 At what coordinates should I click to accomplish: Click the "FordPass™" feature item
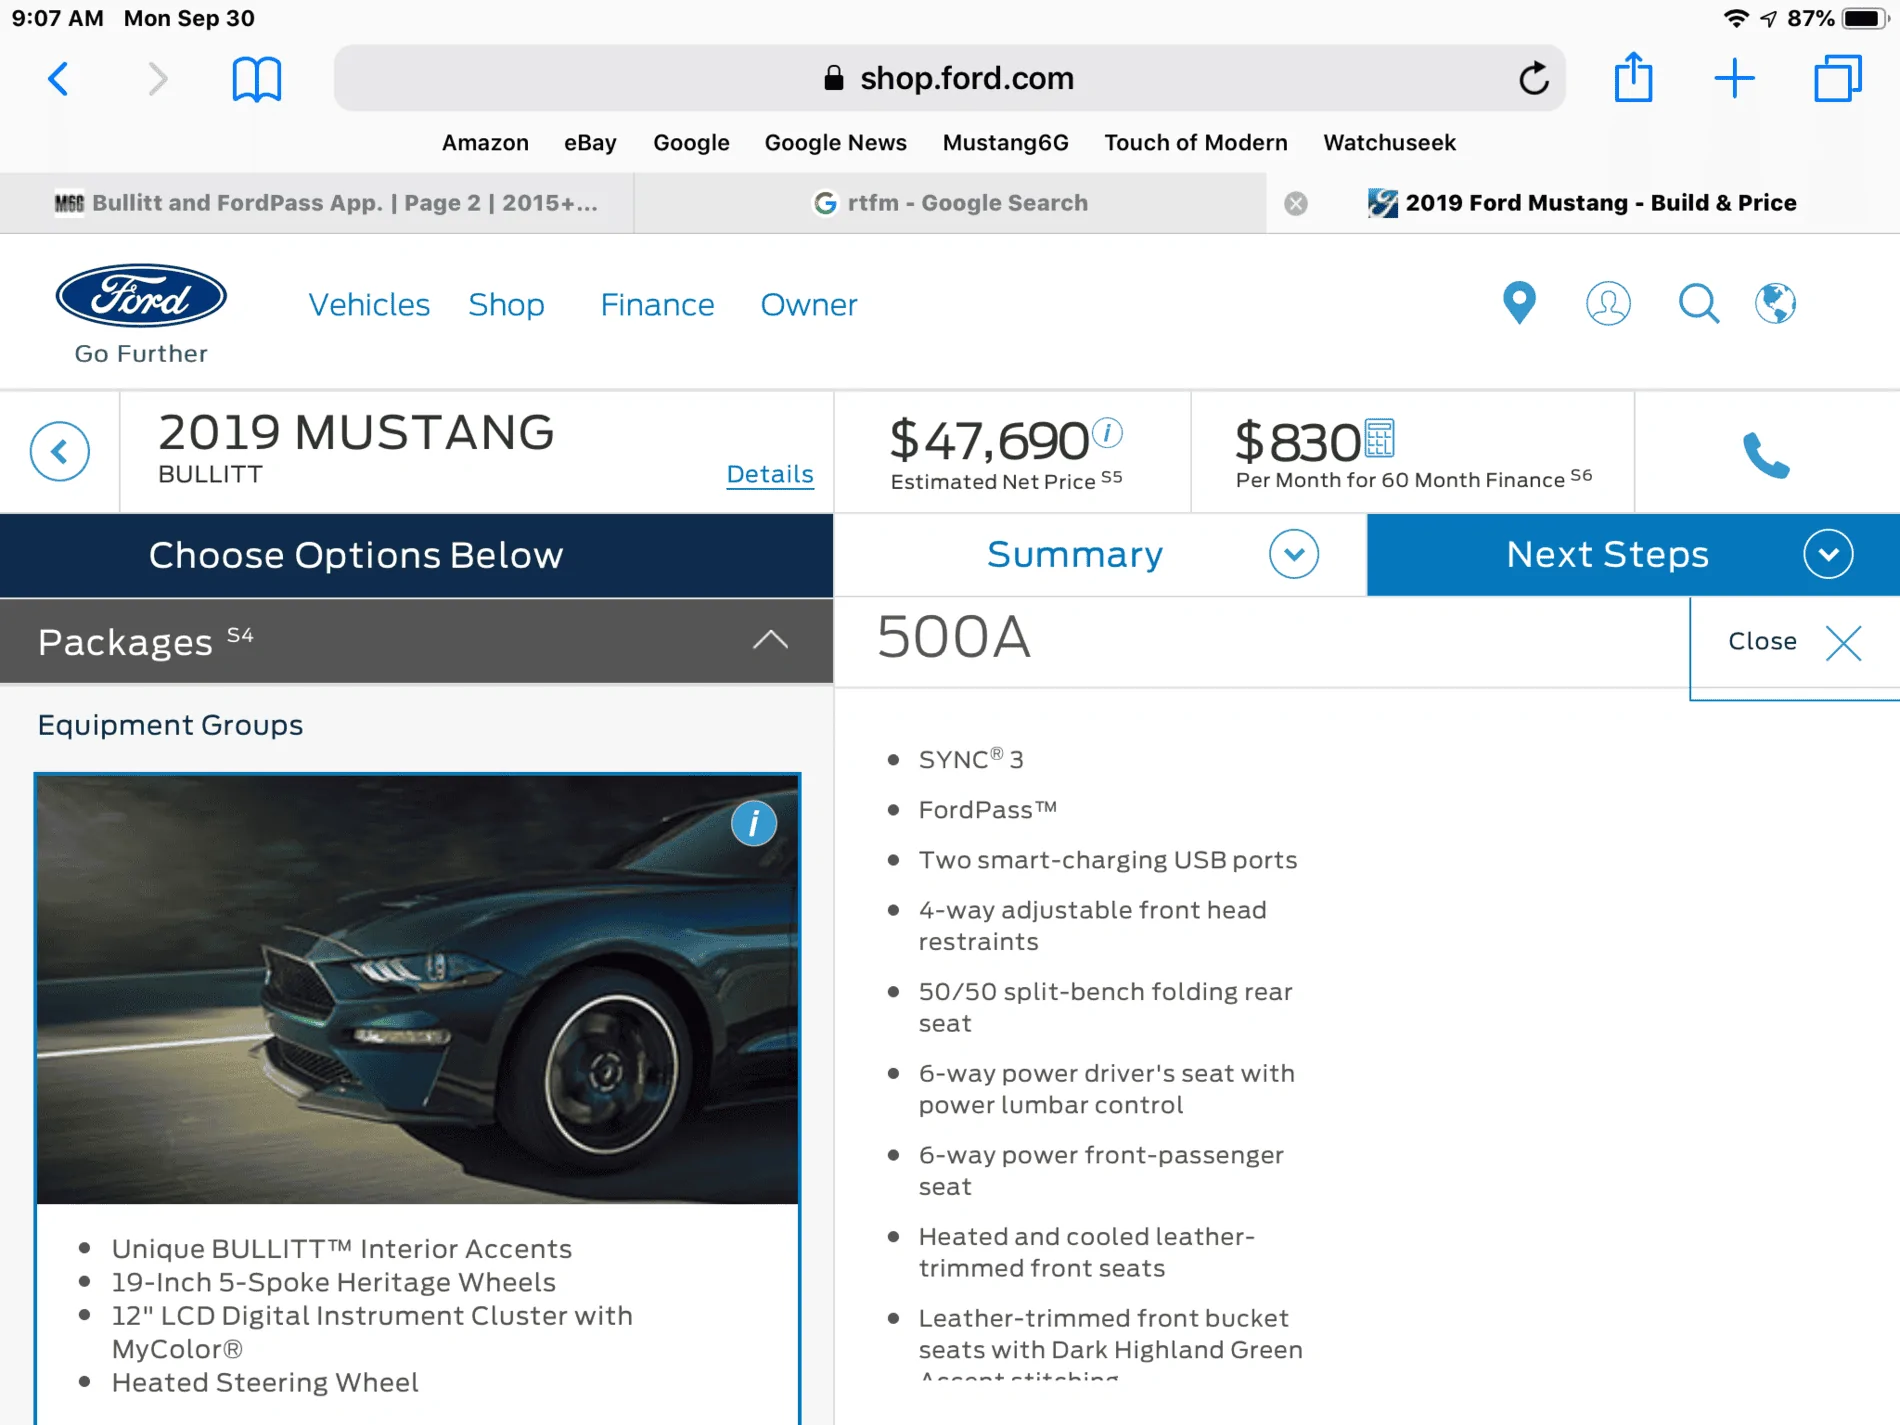click(987, 809)
